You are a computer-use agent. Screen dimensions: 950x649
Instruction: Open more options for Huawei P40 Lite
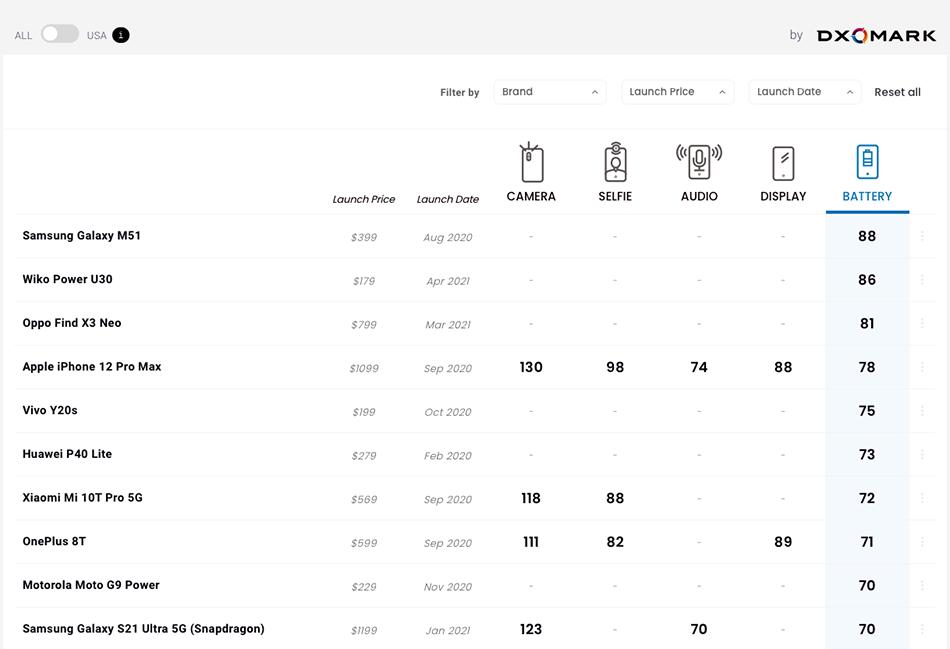pos(922,454)
